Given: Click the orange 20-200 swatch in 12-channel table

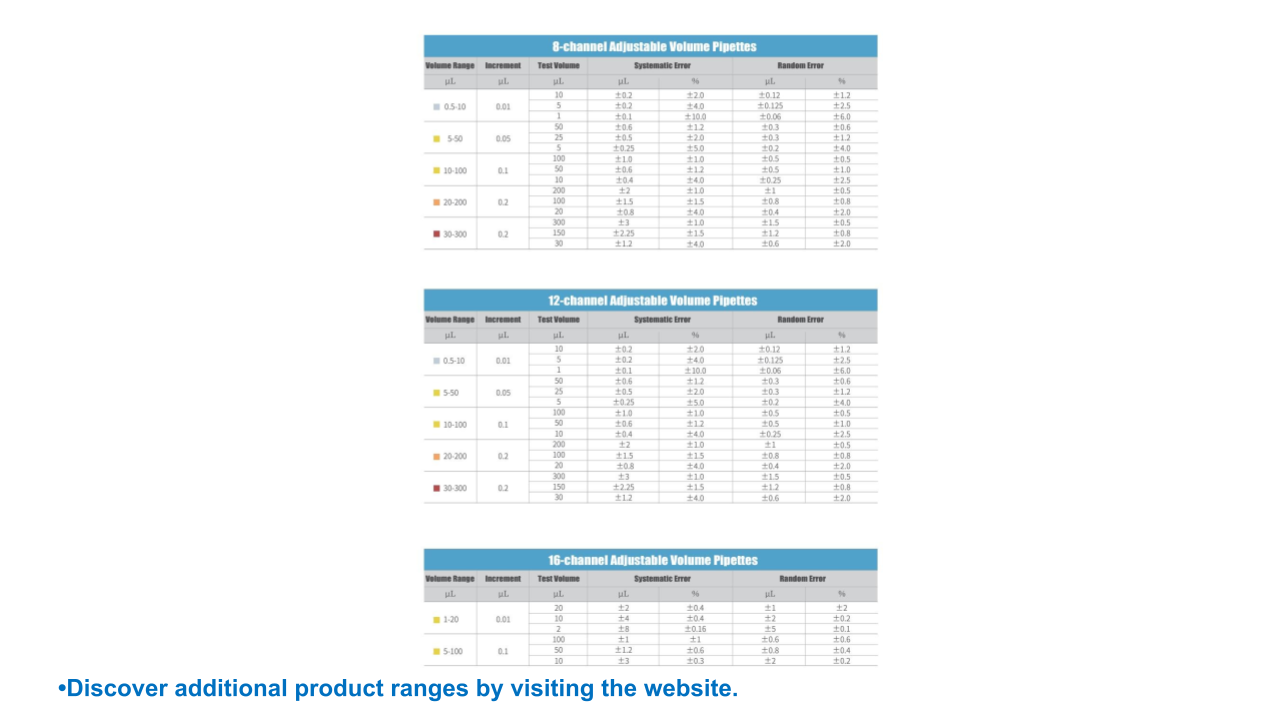Looking at the screenshot, I should (x=437, y=456).
